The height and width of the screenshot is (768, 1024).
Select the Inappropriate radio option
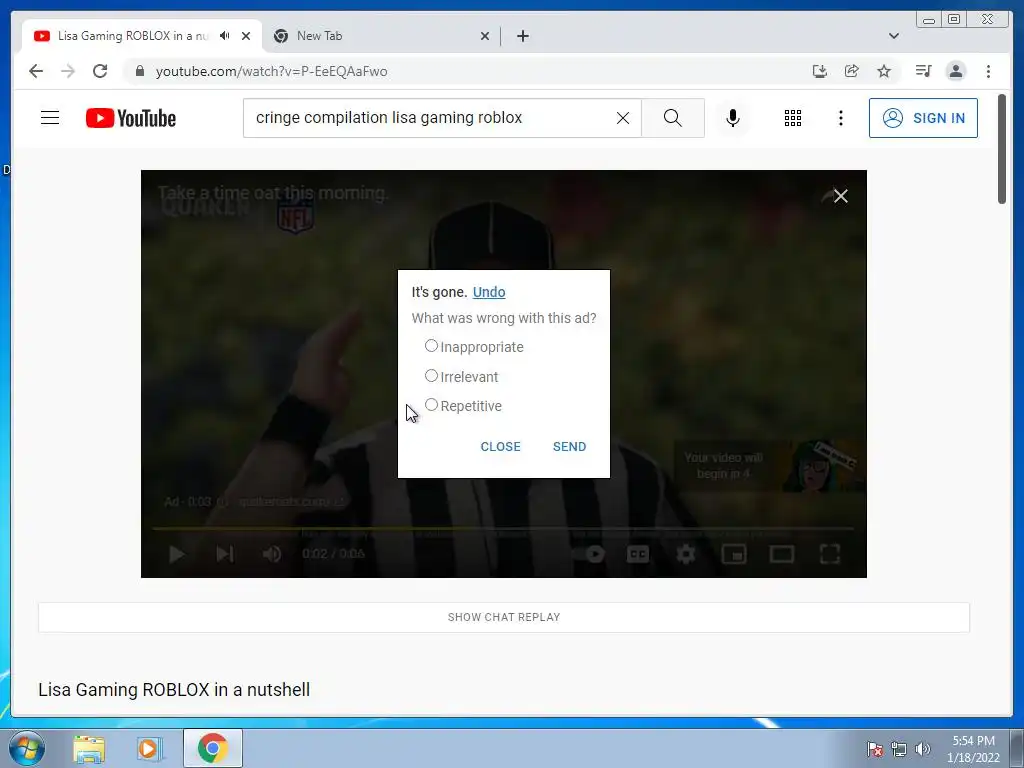431,345
